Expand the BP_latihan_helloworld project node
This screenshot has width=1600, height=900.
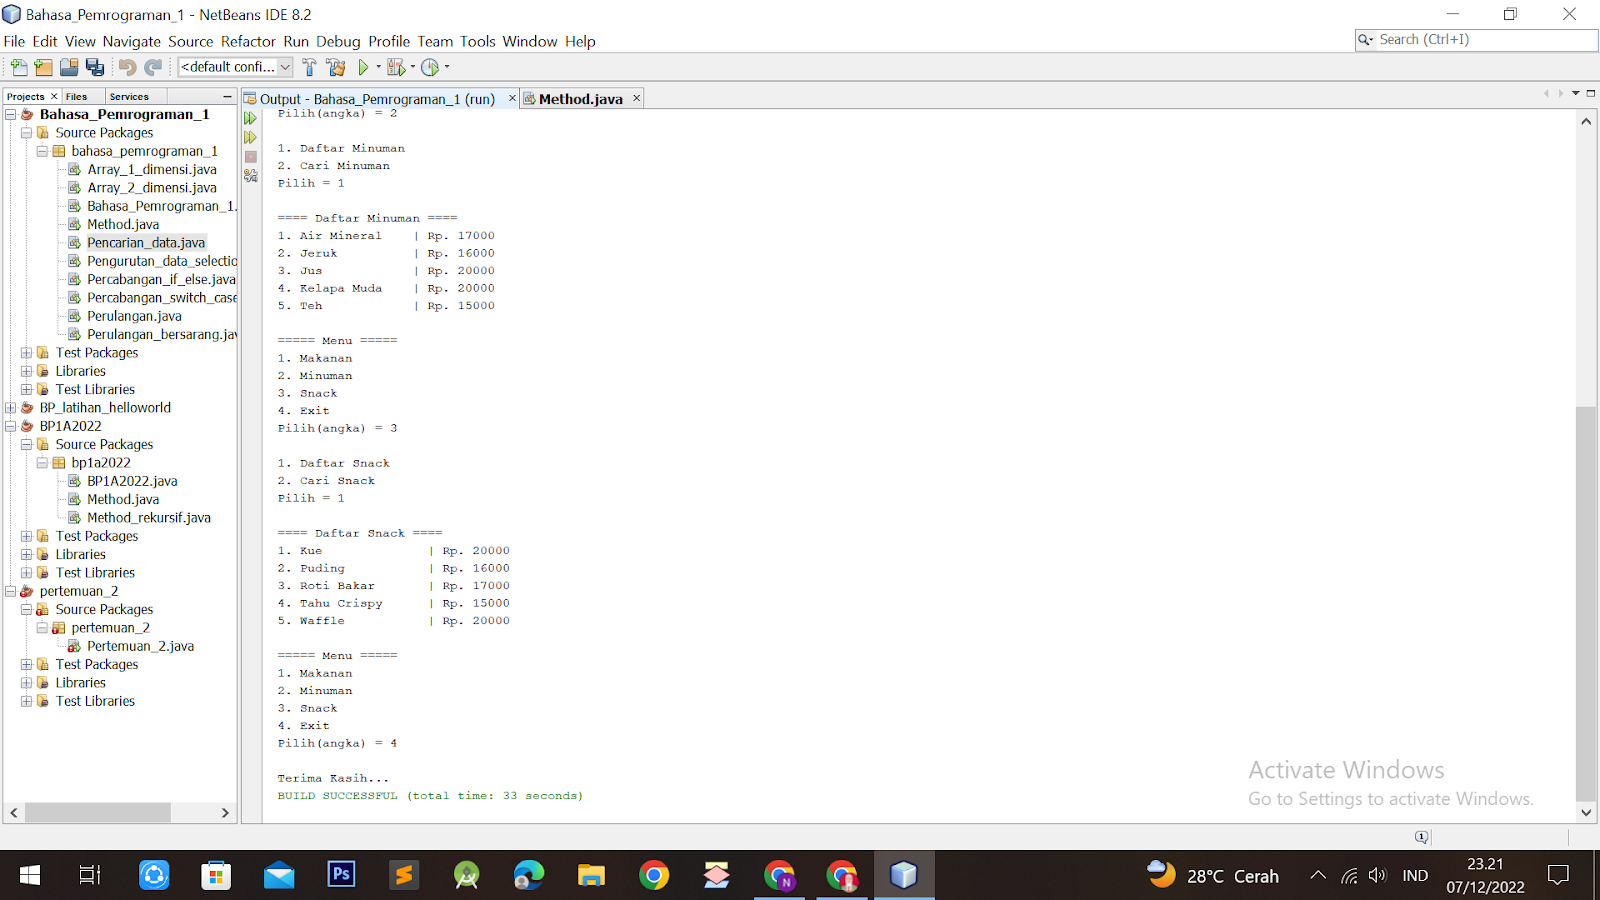pyautogui.click(x=11, y=408)
